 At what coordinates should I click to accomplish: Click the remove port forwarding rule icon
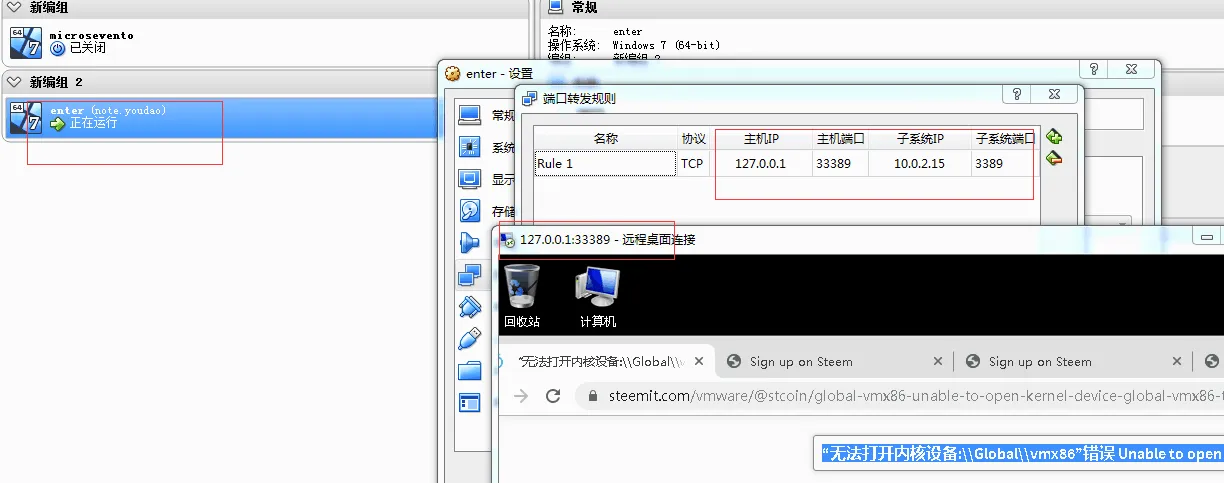click(x=1053, y=158)
